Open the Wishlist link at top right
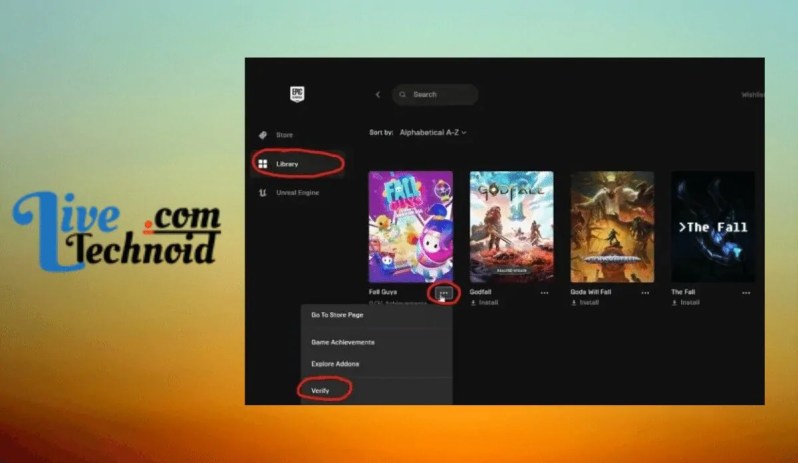 click(753, 95)
